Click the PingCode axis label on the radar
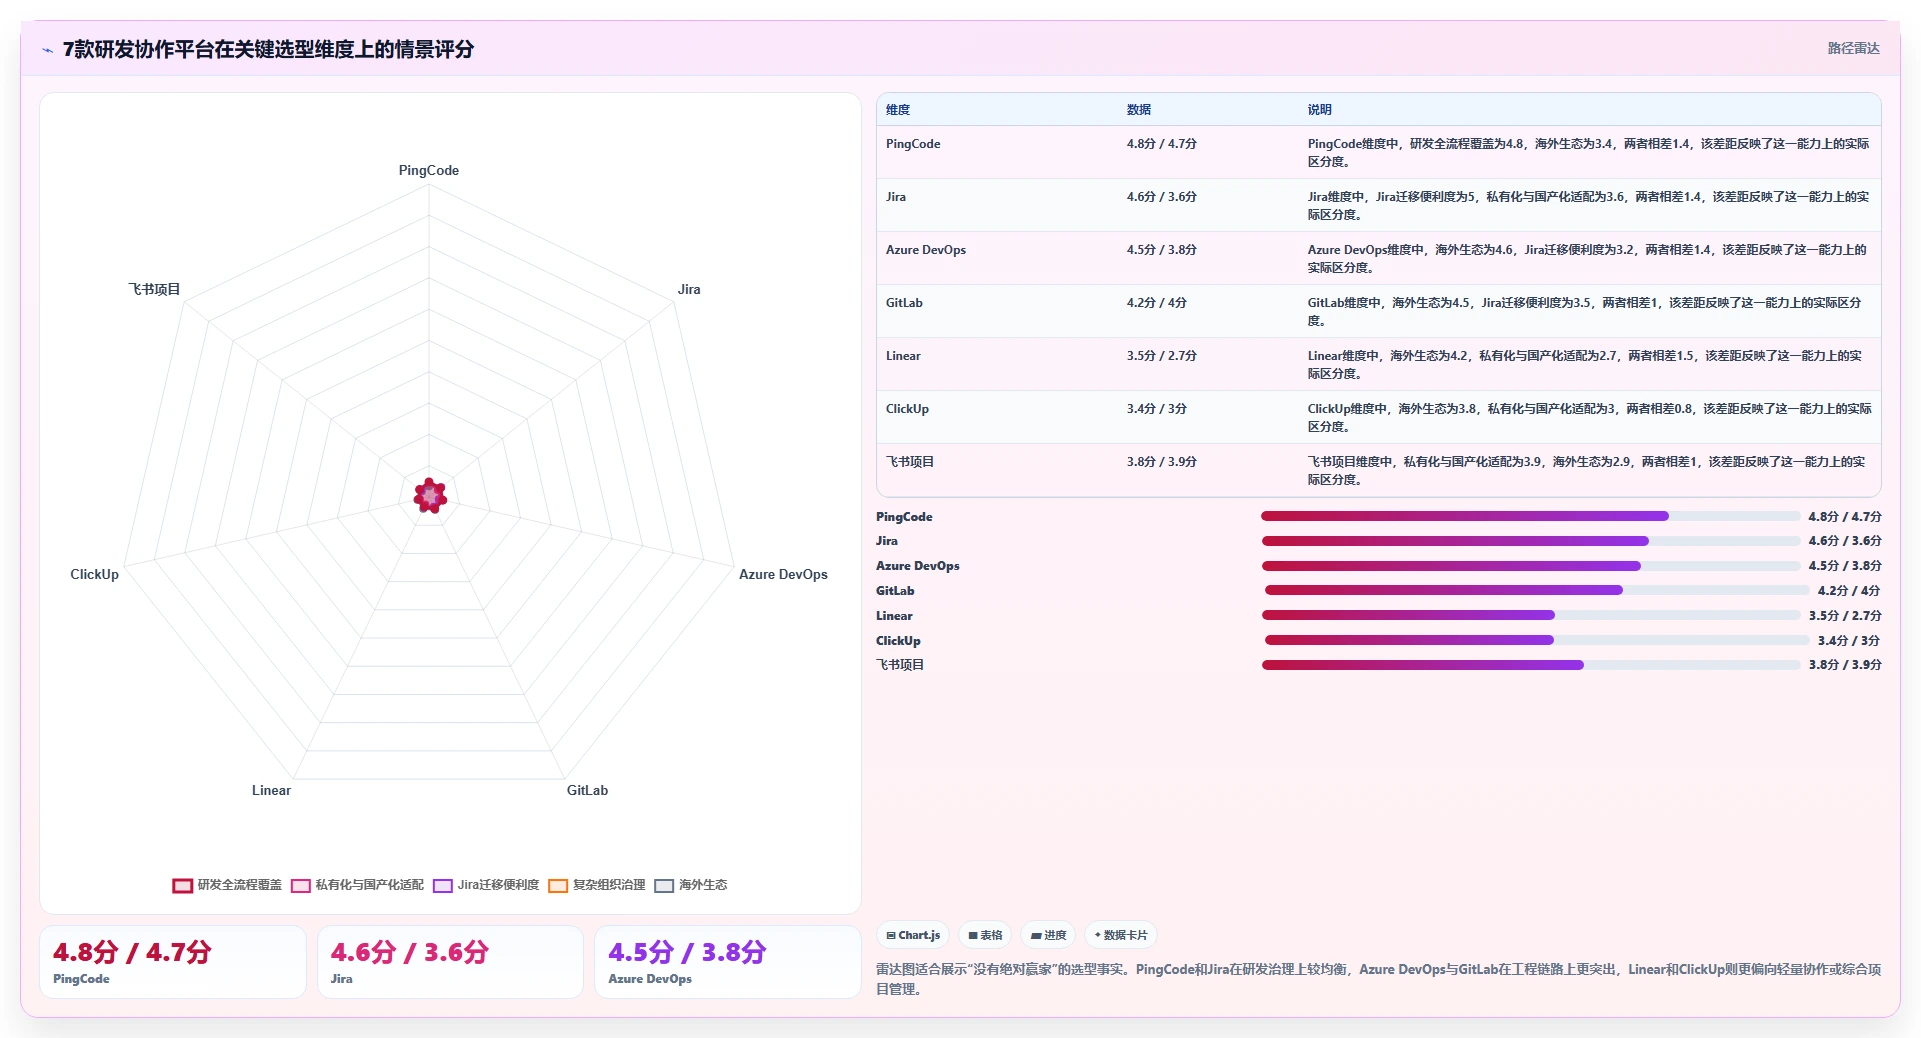Screen dimensions: 1921x1038 pyautogui.click(x=429, y=171)
